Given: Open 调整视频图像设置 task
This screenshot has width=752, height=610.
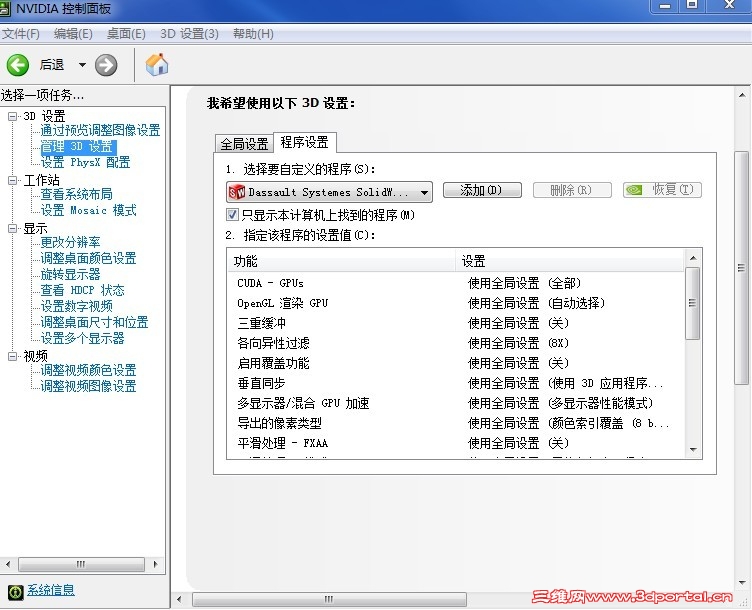Looking at the screenshot, I should click(x=88, y=386).
